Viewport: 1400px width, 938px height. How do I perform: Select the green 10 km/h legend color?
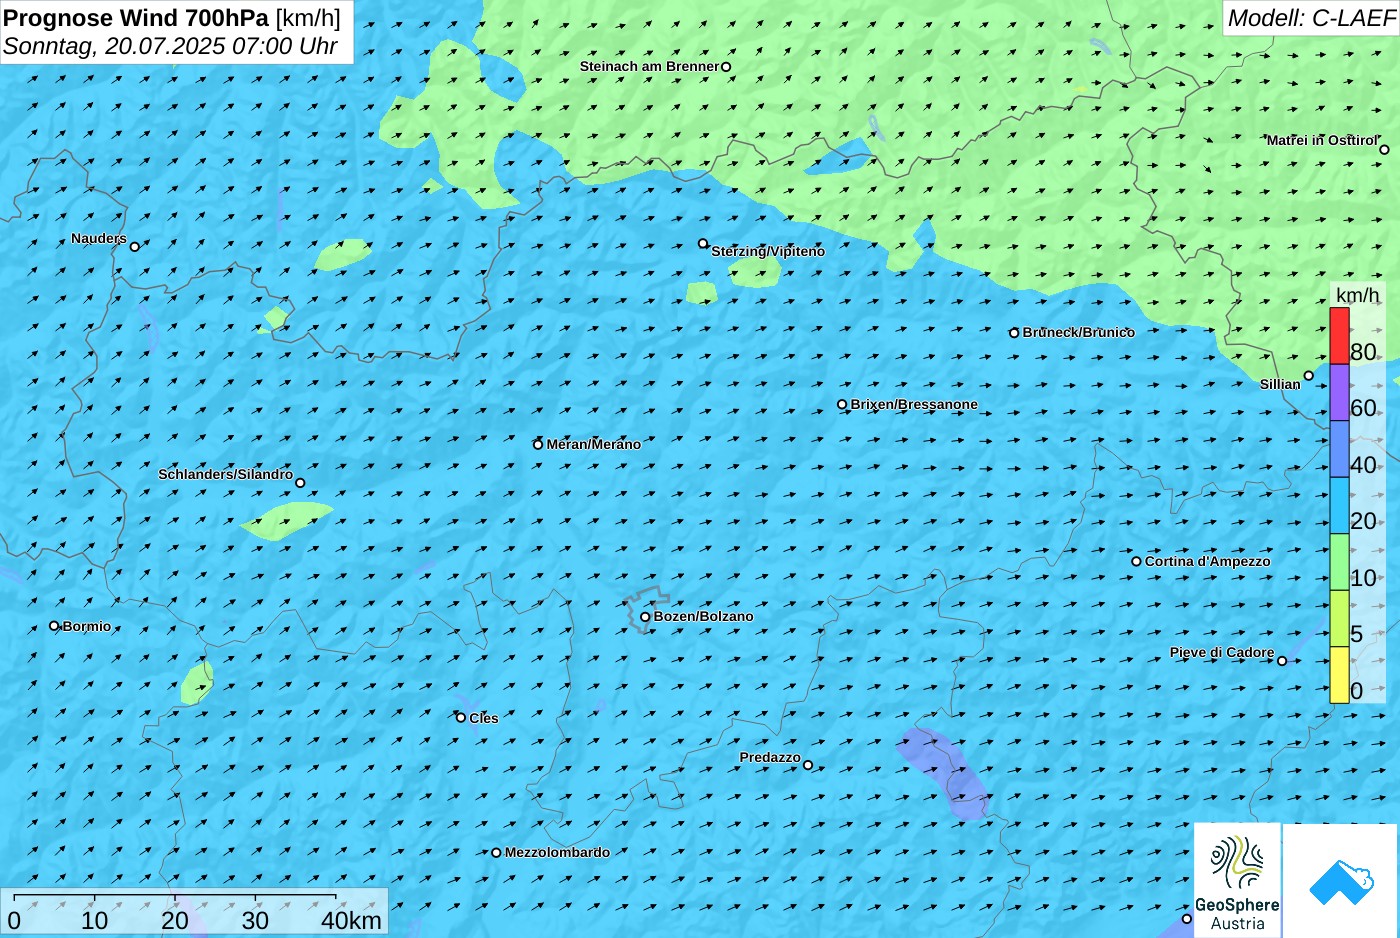tap(1339, 562)
